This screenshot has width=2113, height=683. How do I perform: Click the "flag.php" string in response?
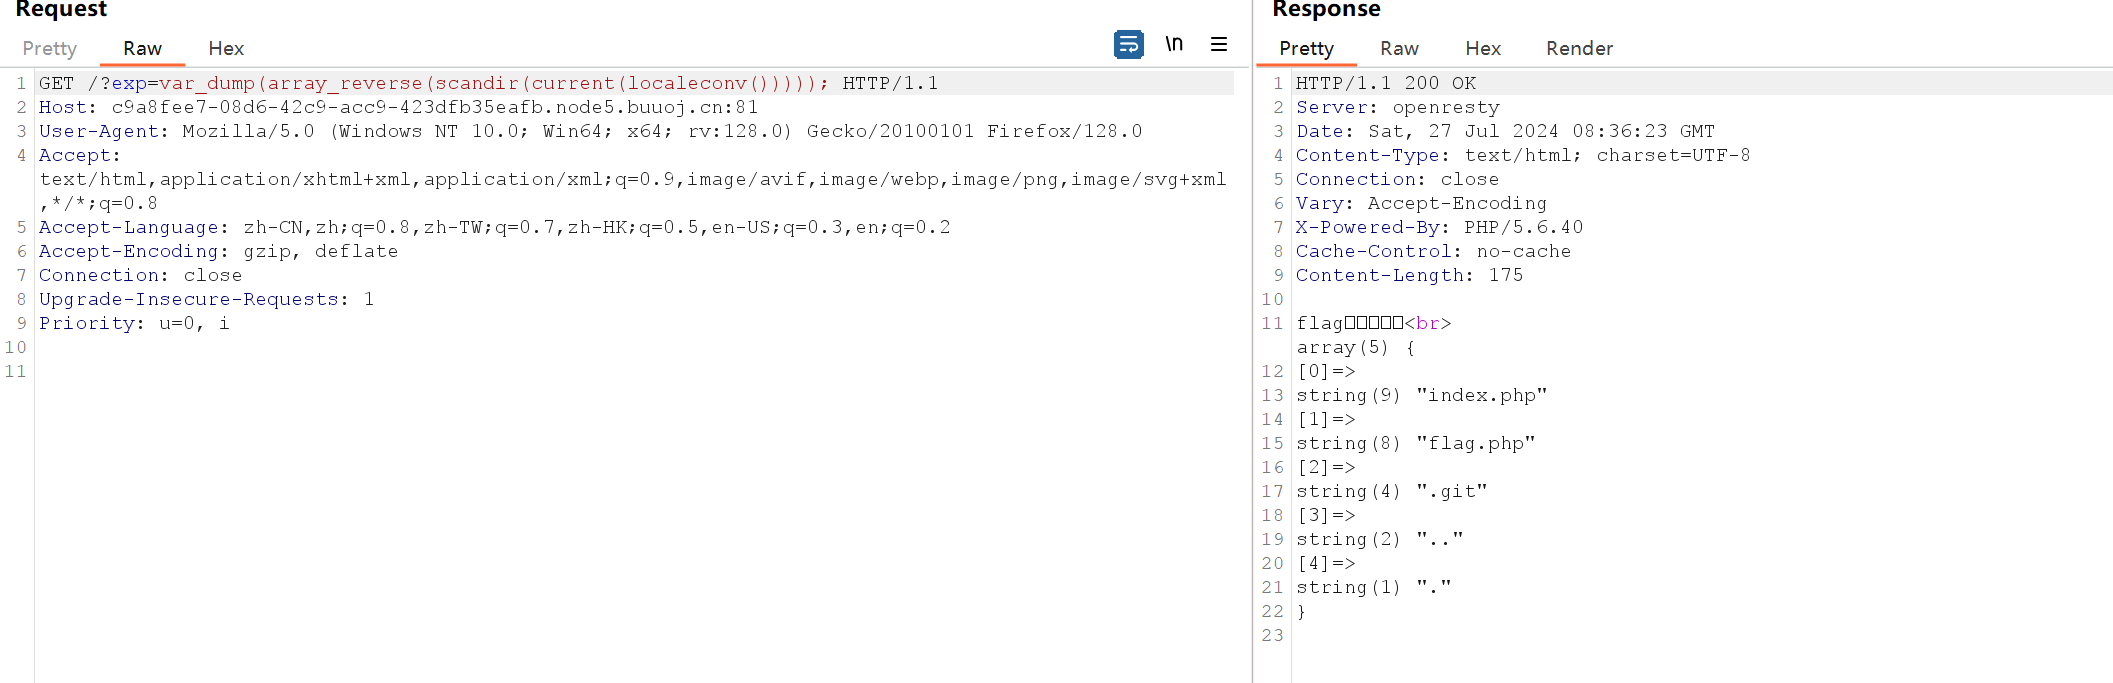click(x=1476, y=443)
